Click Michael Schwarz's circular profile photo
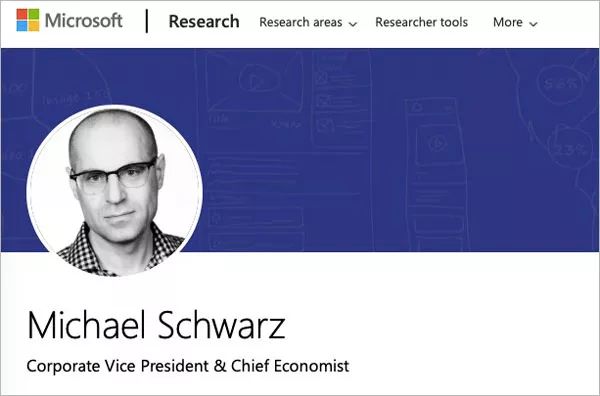Viewport: 600px width, 396px height. coord(114,191)
